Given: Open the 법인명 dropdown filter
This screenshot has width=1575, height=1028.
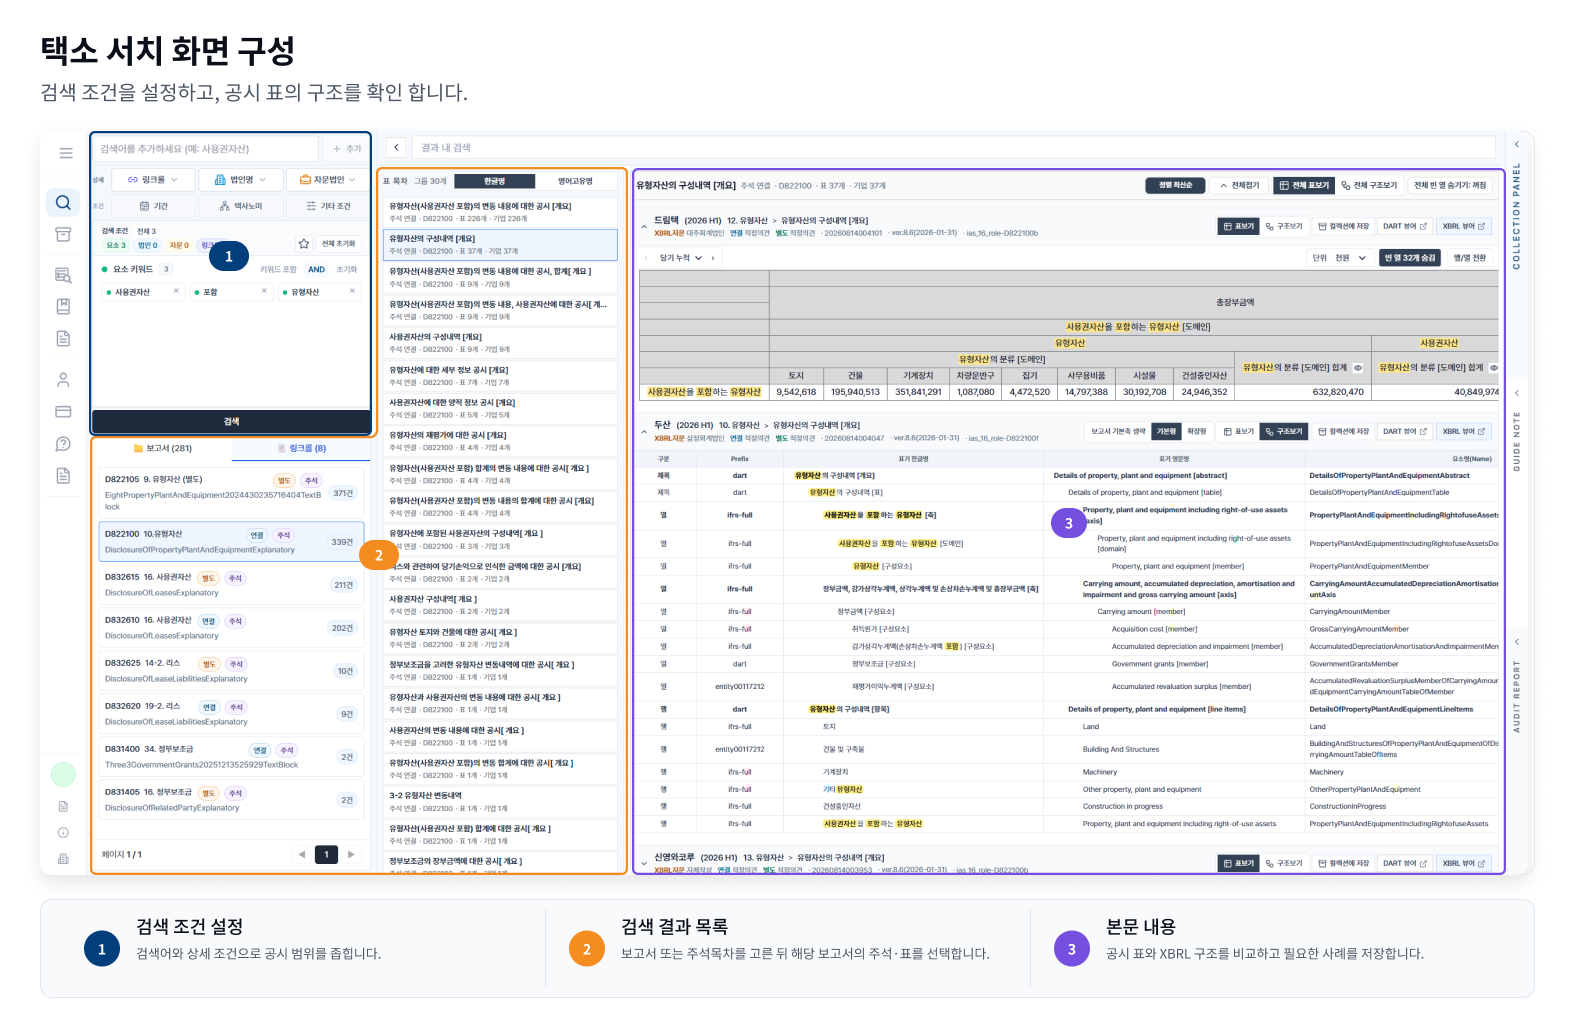Looking at the screenshot, I should (x=240, y=179).
